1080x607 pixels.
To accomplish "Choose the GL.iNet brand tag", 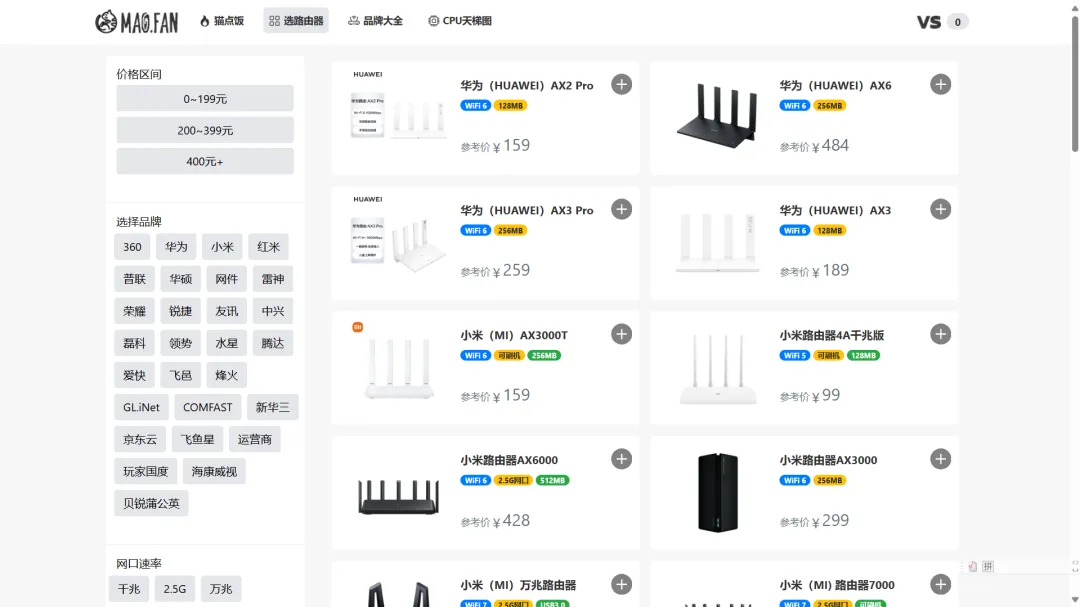I will 141,407.
